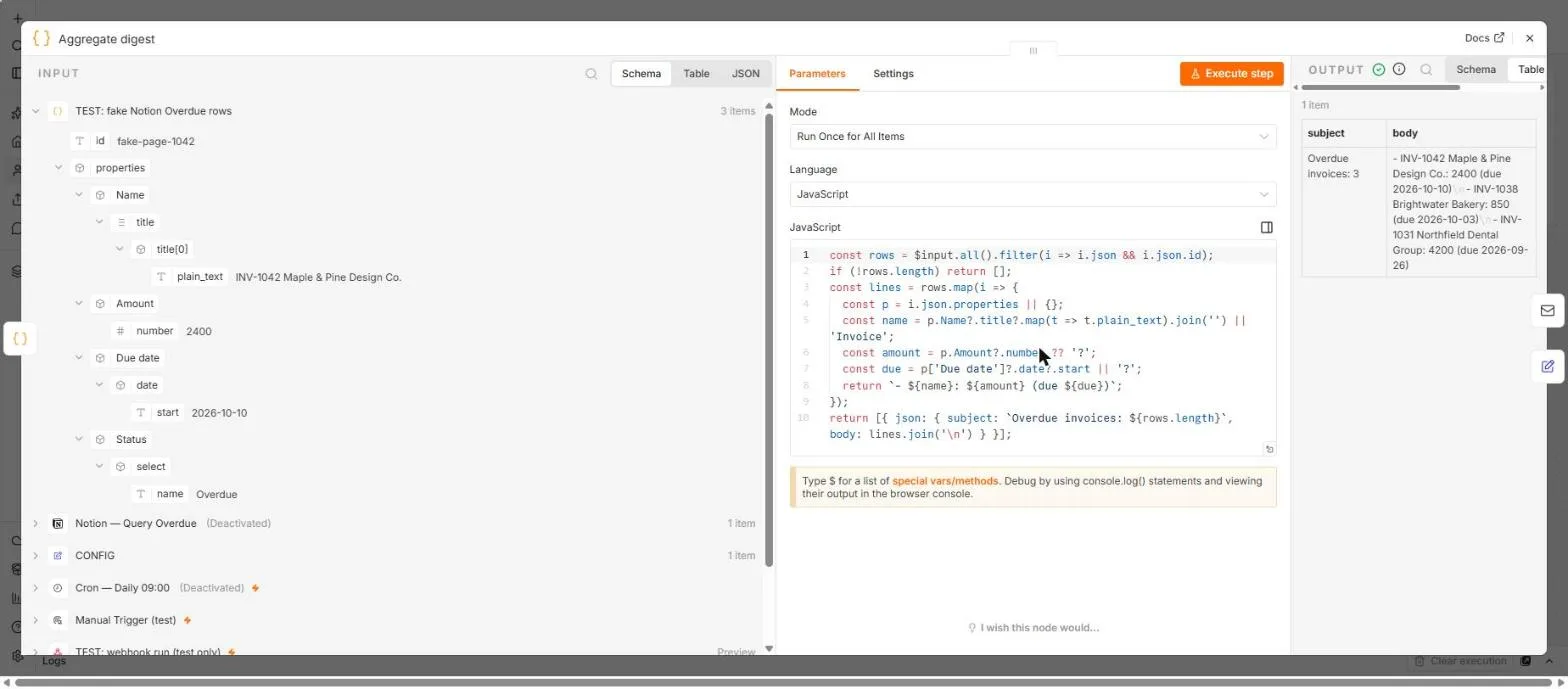This screenshot has height=689, width=1568.
Task: Expand the CONFIG node
Action: (35, 555)
